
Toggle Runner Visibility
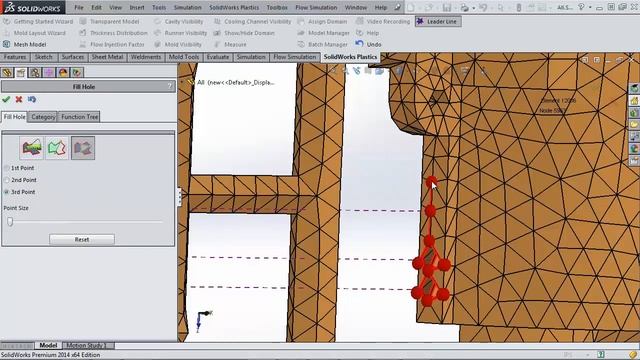click(x=180, y=33)
